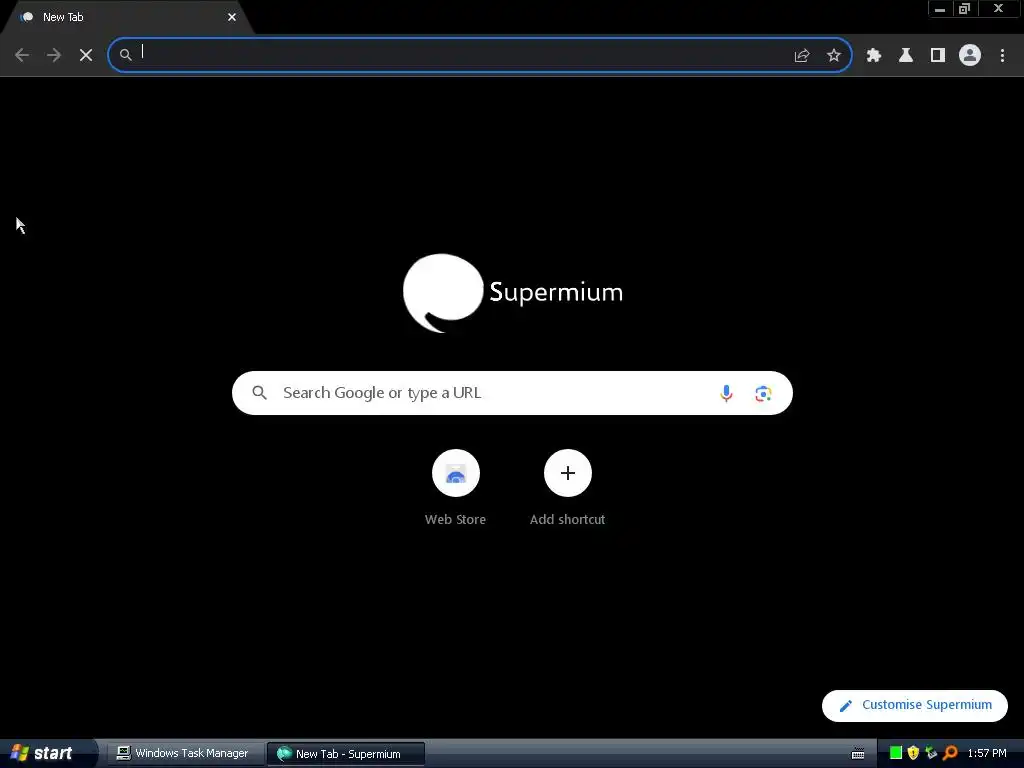Restore down the Supermium window

point(965,8)
